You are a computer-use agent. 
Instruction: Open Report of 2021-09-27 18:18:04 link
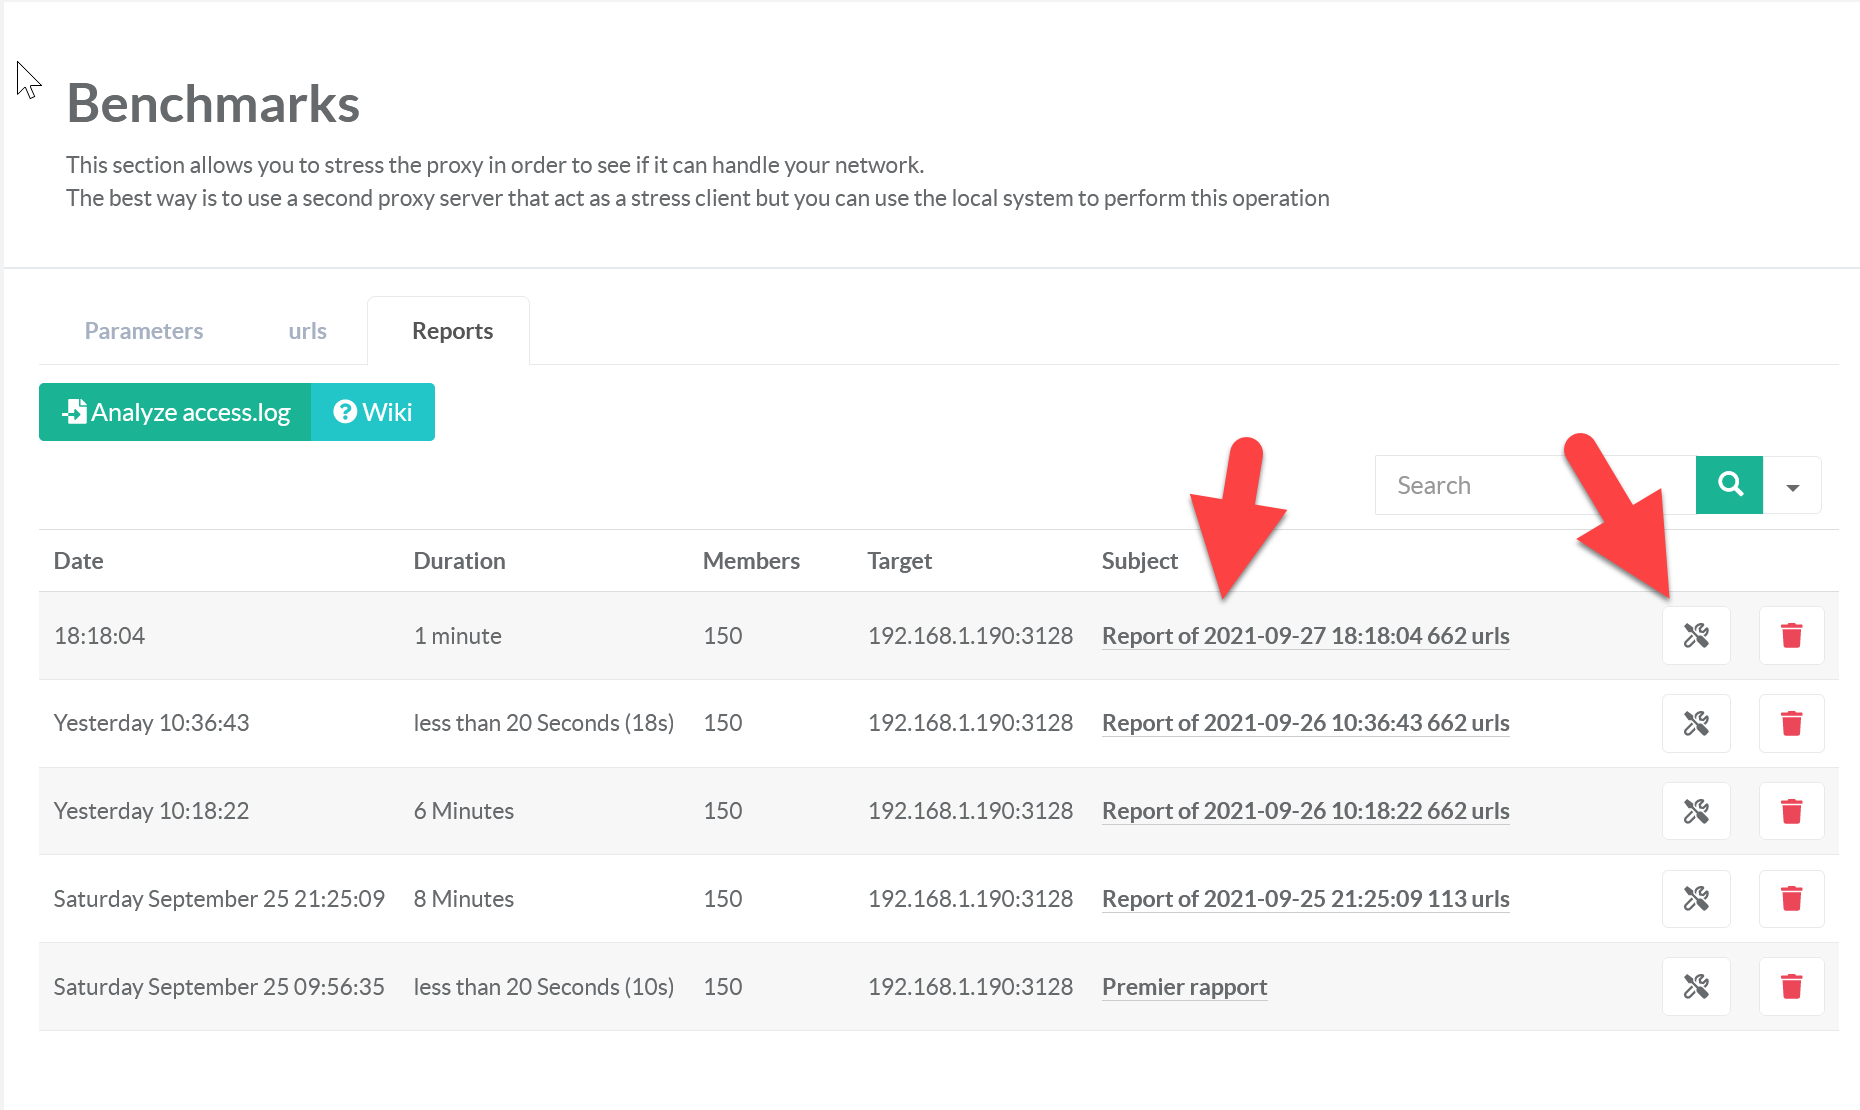(1305, 636)
